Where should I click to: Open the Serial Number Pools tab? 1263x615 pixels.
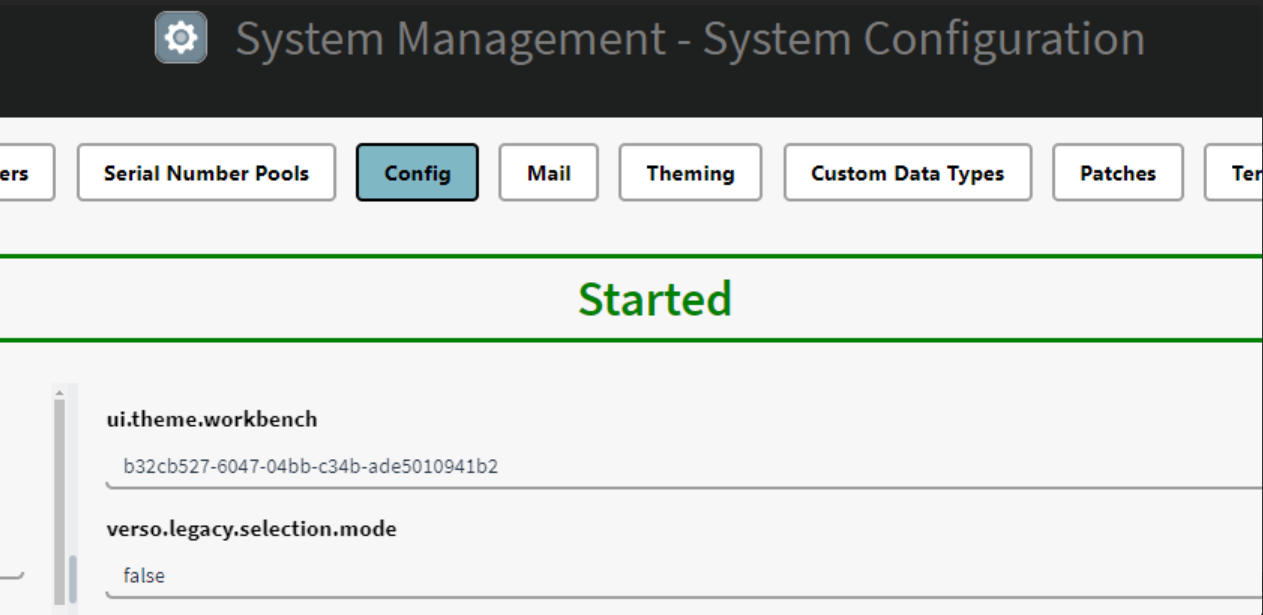point(206,173)
